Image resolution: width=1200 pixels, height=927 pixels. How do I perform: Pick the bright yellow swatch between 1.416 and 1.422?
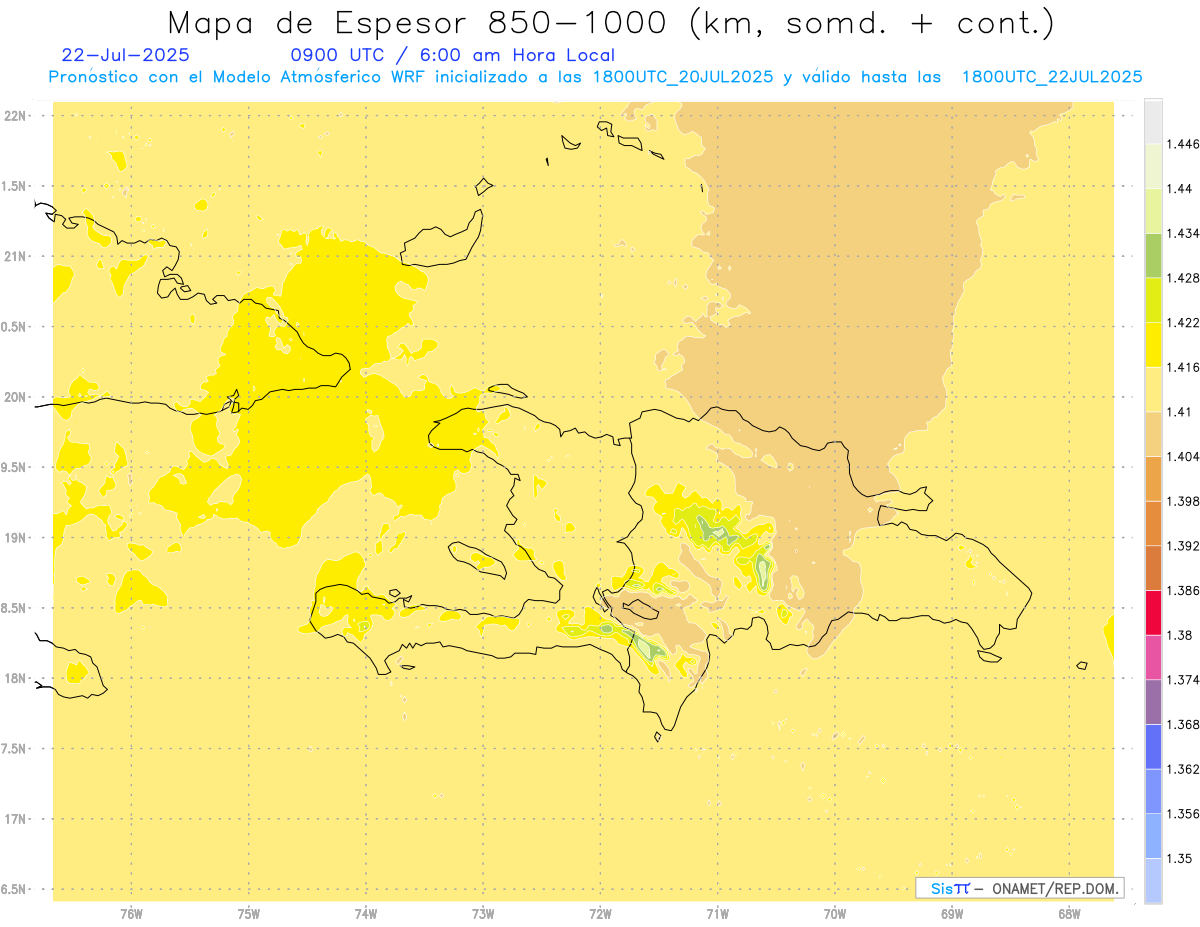(1153, 344)
